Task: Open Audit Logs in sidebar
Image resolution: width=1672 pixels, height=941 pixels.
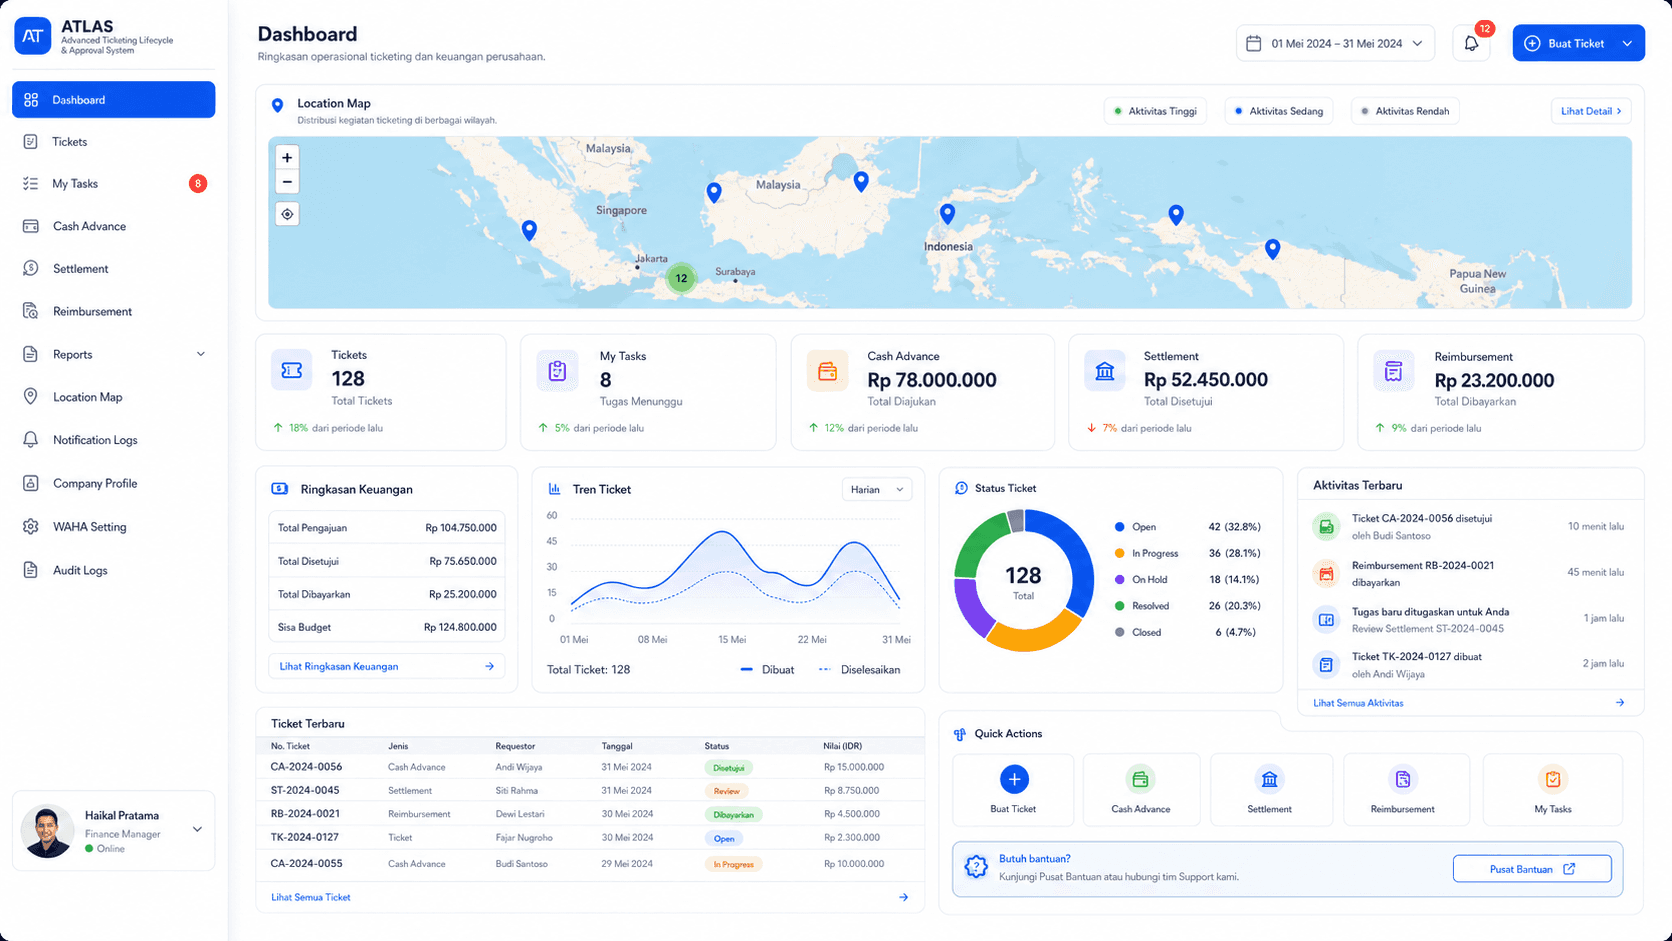Action: [113, 570]
